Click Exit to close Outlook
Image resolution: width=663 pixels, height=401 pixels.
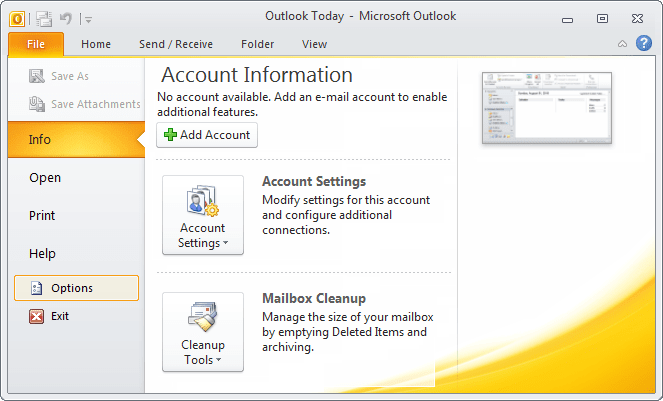tap(49, 316)
